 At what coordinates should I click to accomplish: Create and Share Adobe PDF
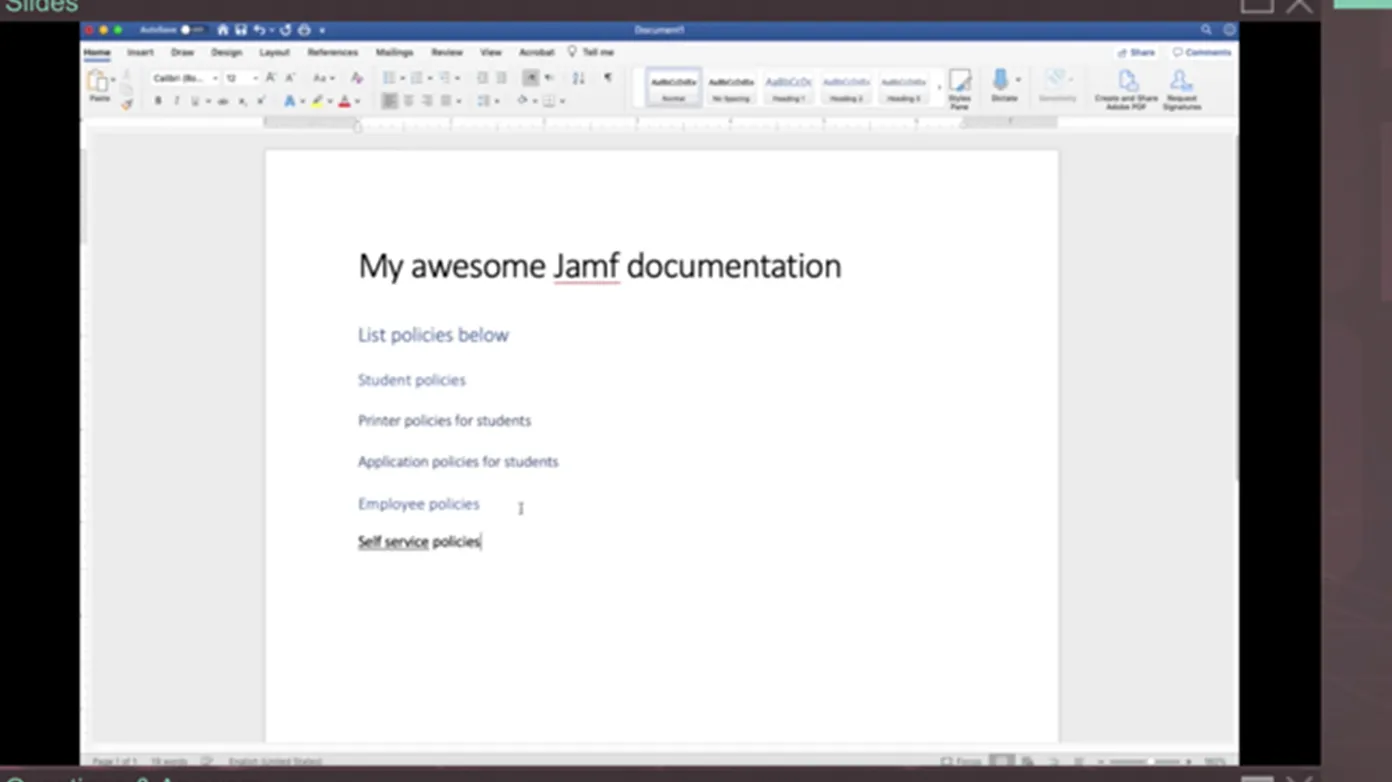pyautogui.click(x=1127, y=88)
